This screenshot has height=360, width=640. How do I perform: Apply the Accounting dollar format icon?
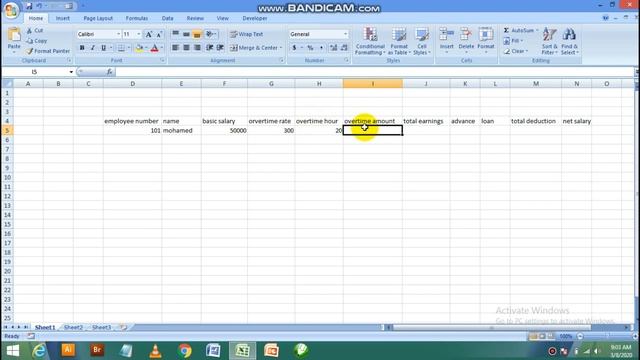pos(294,48)
